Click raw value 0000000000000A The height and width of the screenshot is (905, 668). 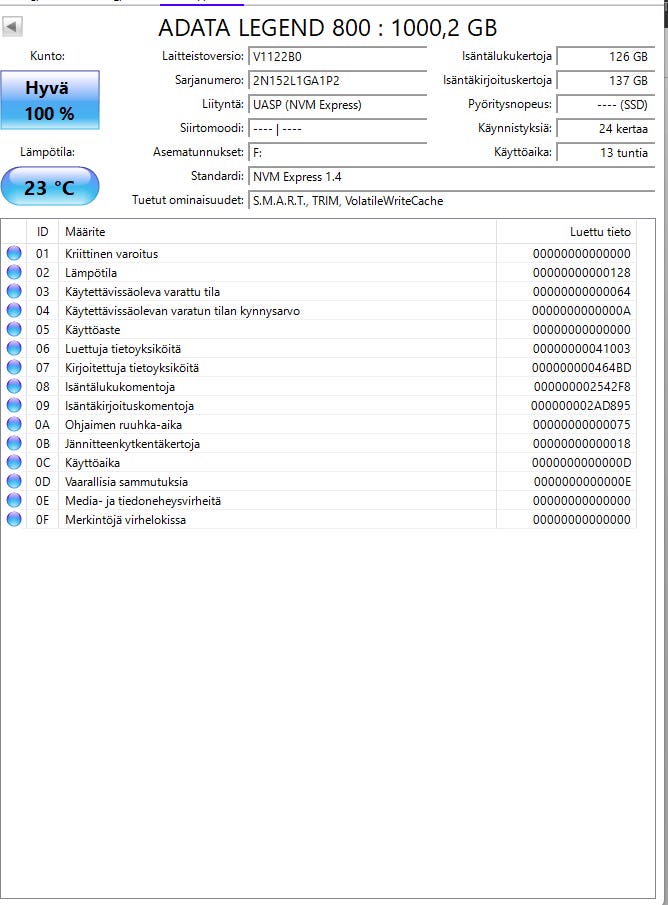581,311
